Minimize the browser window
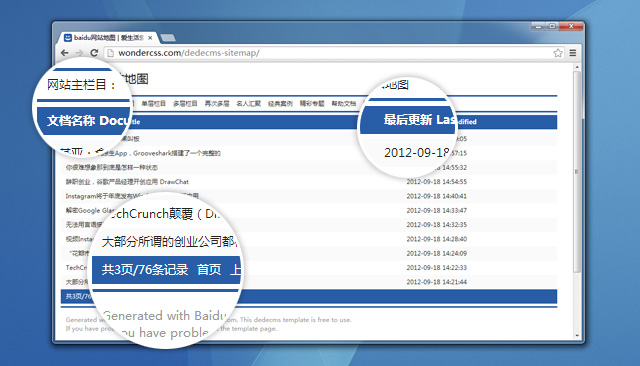640x366 pixels. coord(538,27)
